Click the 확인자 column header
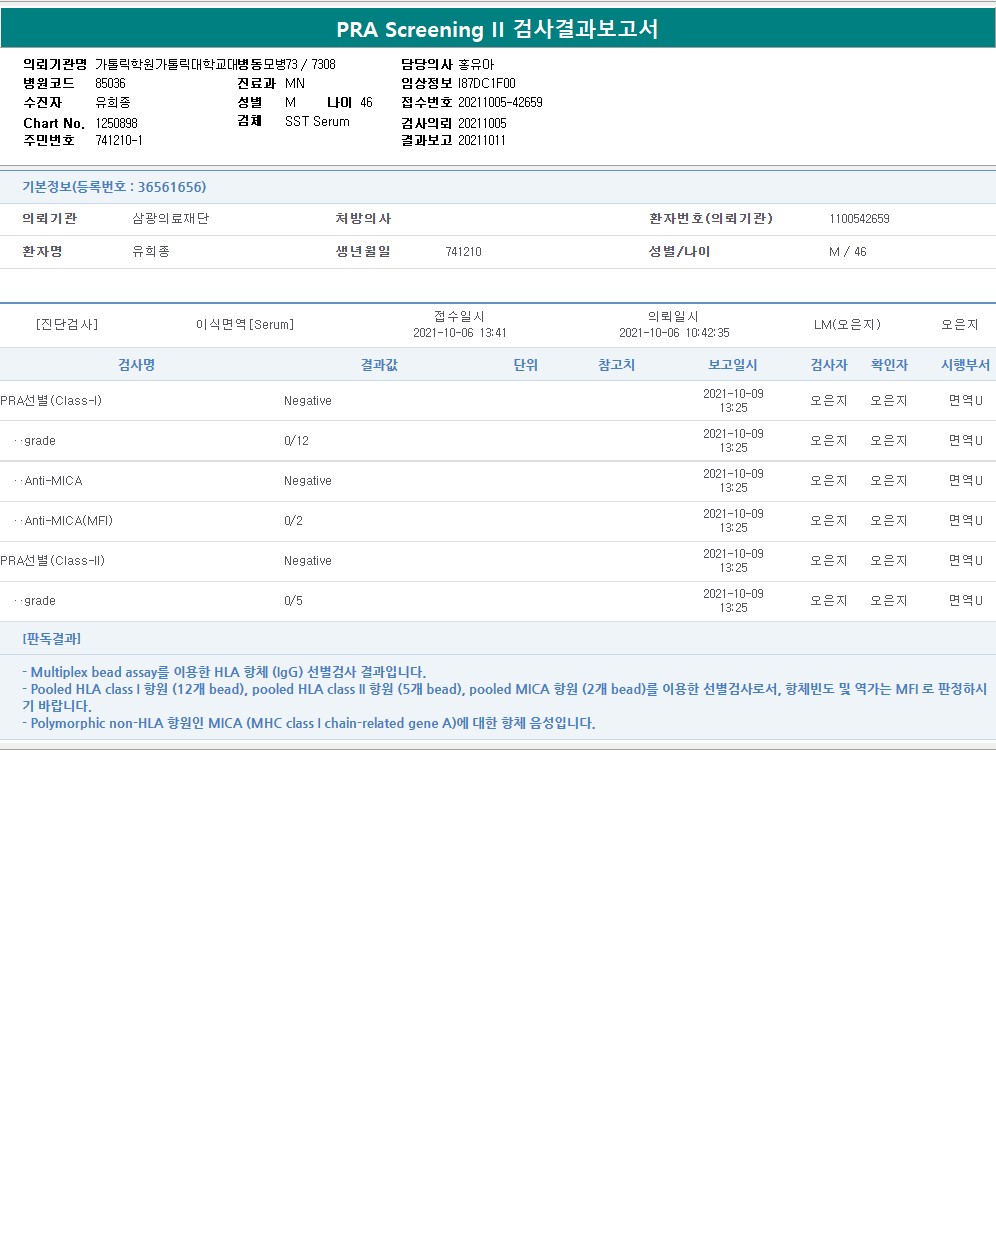The height and width of the screenshot is (1240, 996). (889, 365)
